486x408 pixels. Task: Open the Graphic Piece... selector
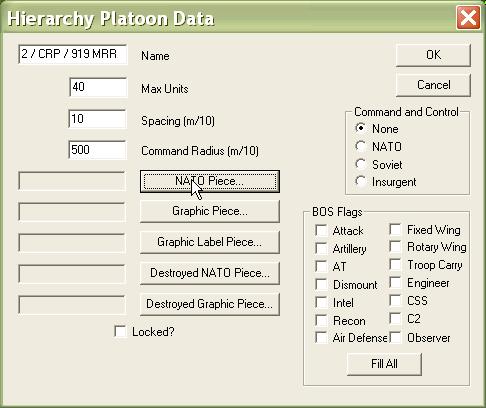pyautogui.click(x=210, y=211)
